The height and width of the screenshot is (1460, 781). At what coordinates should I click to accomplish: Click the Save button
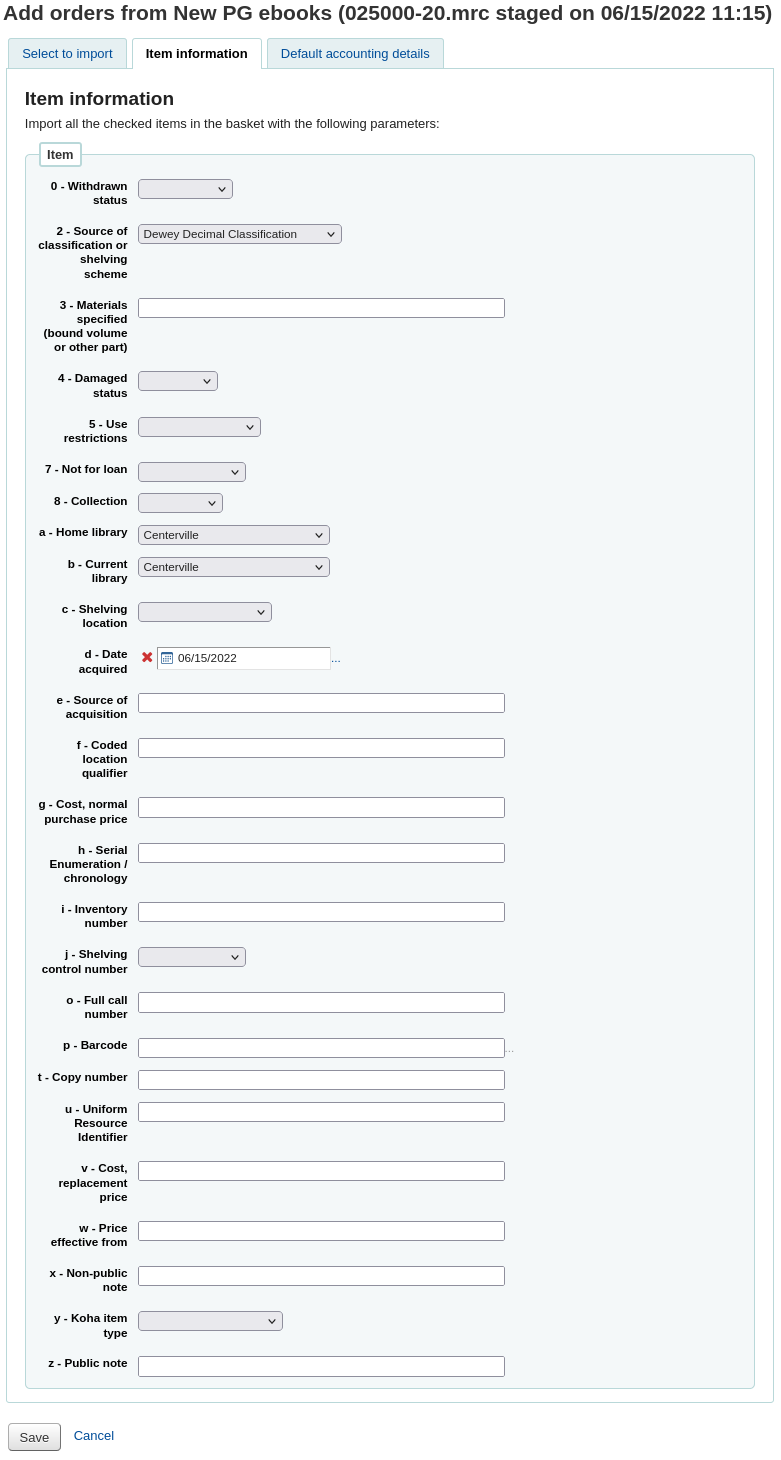[34, 1437]
